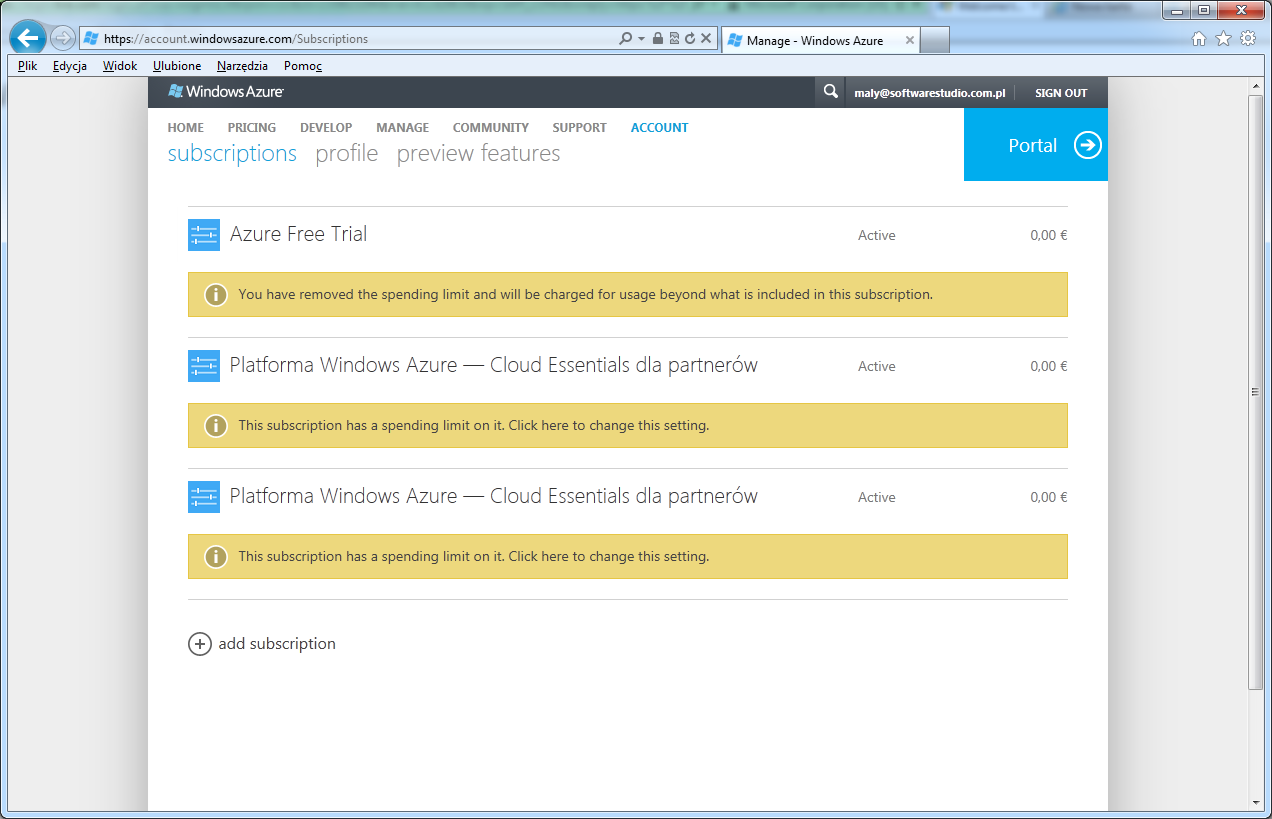Open the Widok menu
Screen dimensions: 1272x819
(x=120, y=66)
